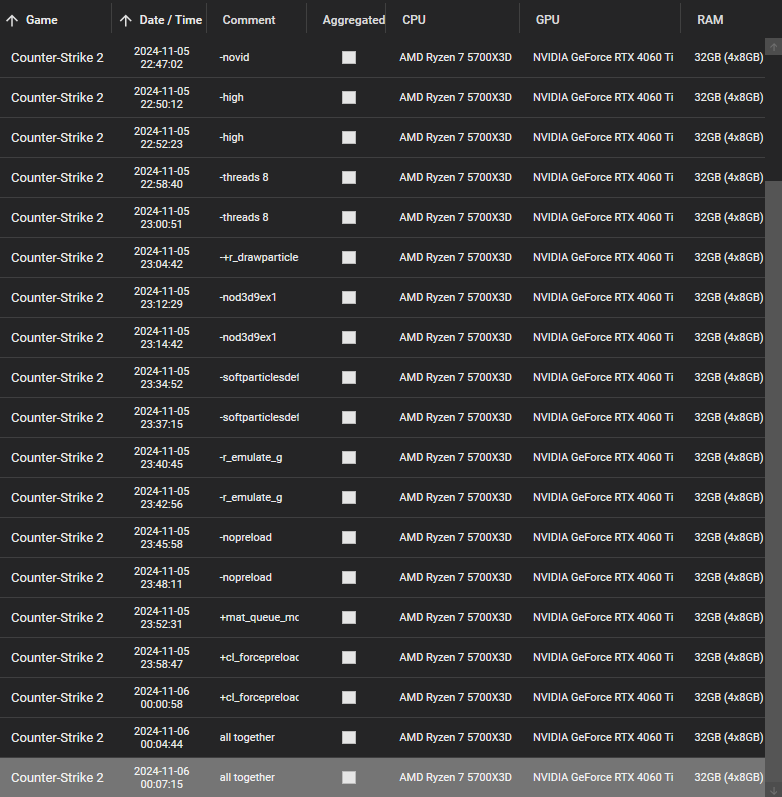
Task: Toggle Aggregated checkbox for 23:12:29 -nod3d9ex1
Action: [349, 297]
